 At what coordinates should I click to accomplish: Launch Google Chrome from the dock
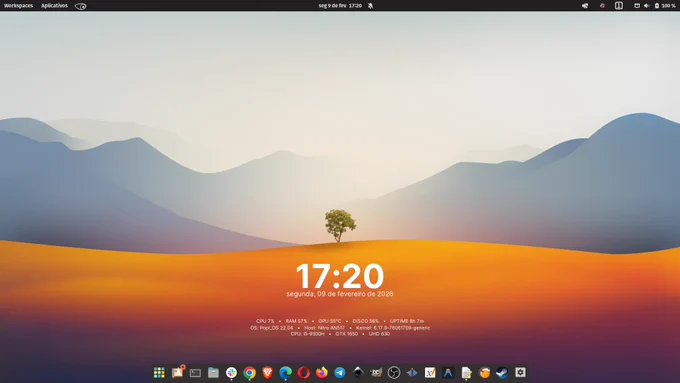click(x=249, y=373)
